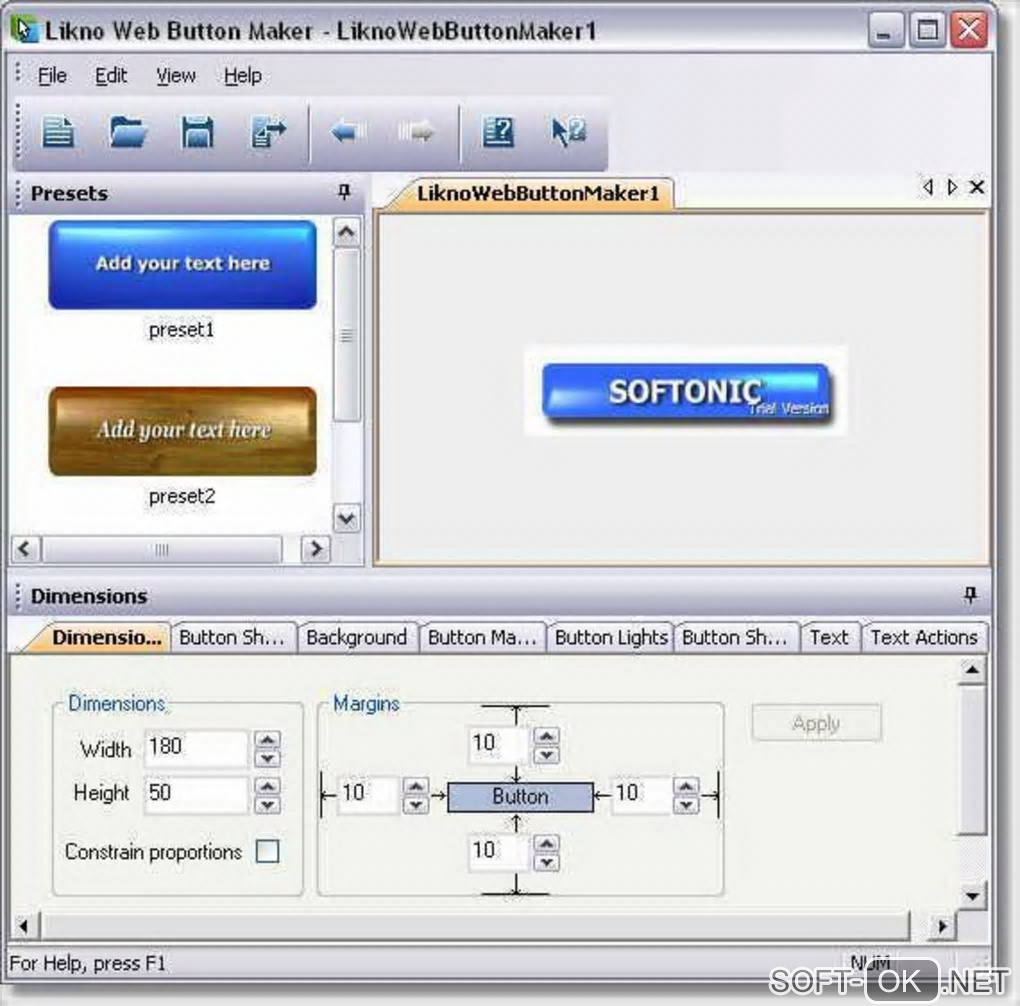Image resolution: width=1020 pixels, height=1006 pixels.
Task: Increase Width with up spinner arrow
Action: pyautogui.click(x=267, y=739)
